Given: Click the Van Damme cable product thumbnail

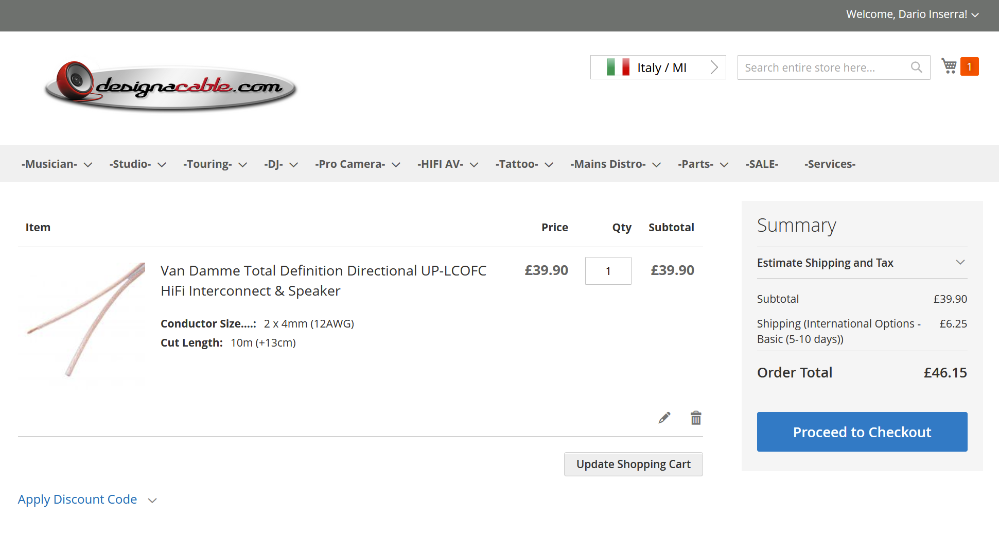Looking at the screenshot, I should pos(84,319).
